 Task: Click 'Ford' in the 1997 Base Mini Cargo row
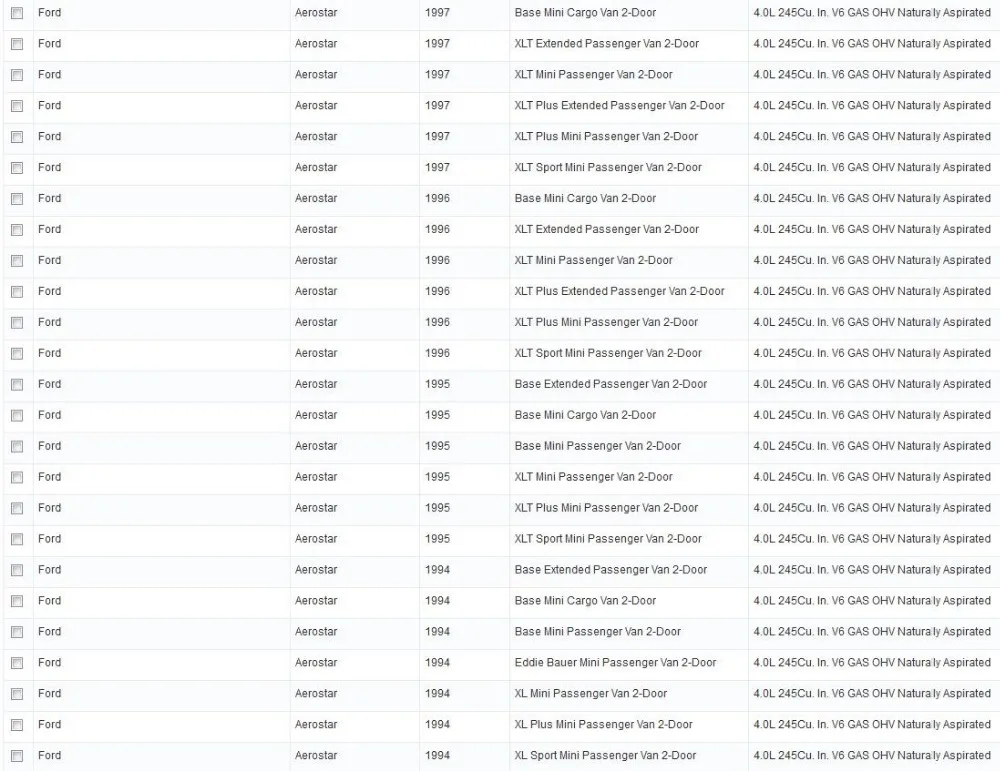point(50,13)
